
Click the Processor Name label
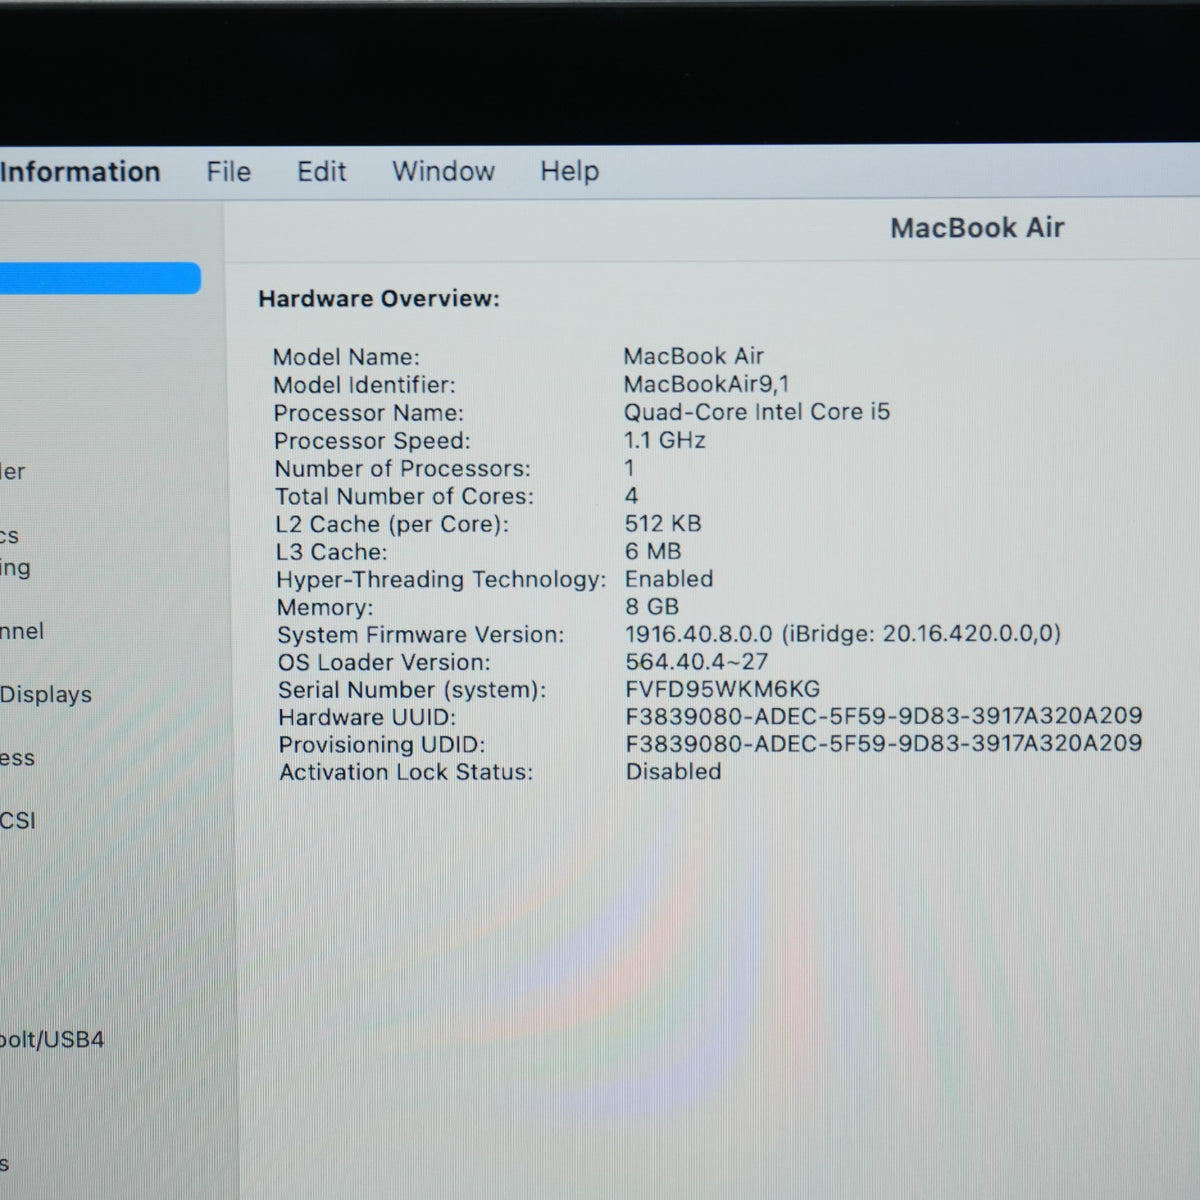tap(368, 413)
